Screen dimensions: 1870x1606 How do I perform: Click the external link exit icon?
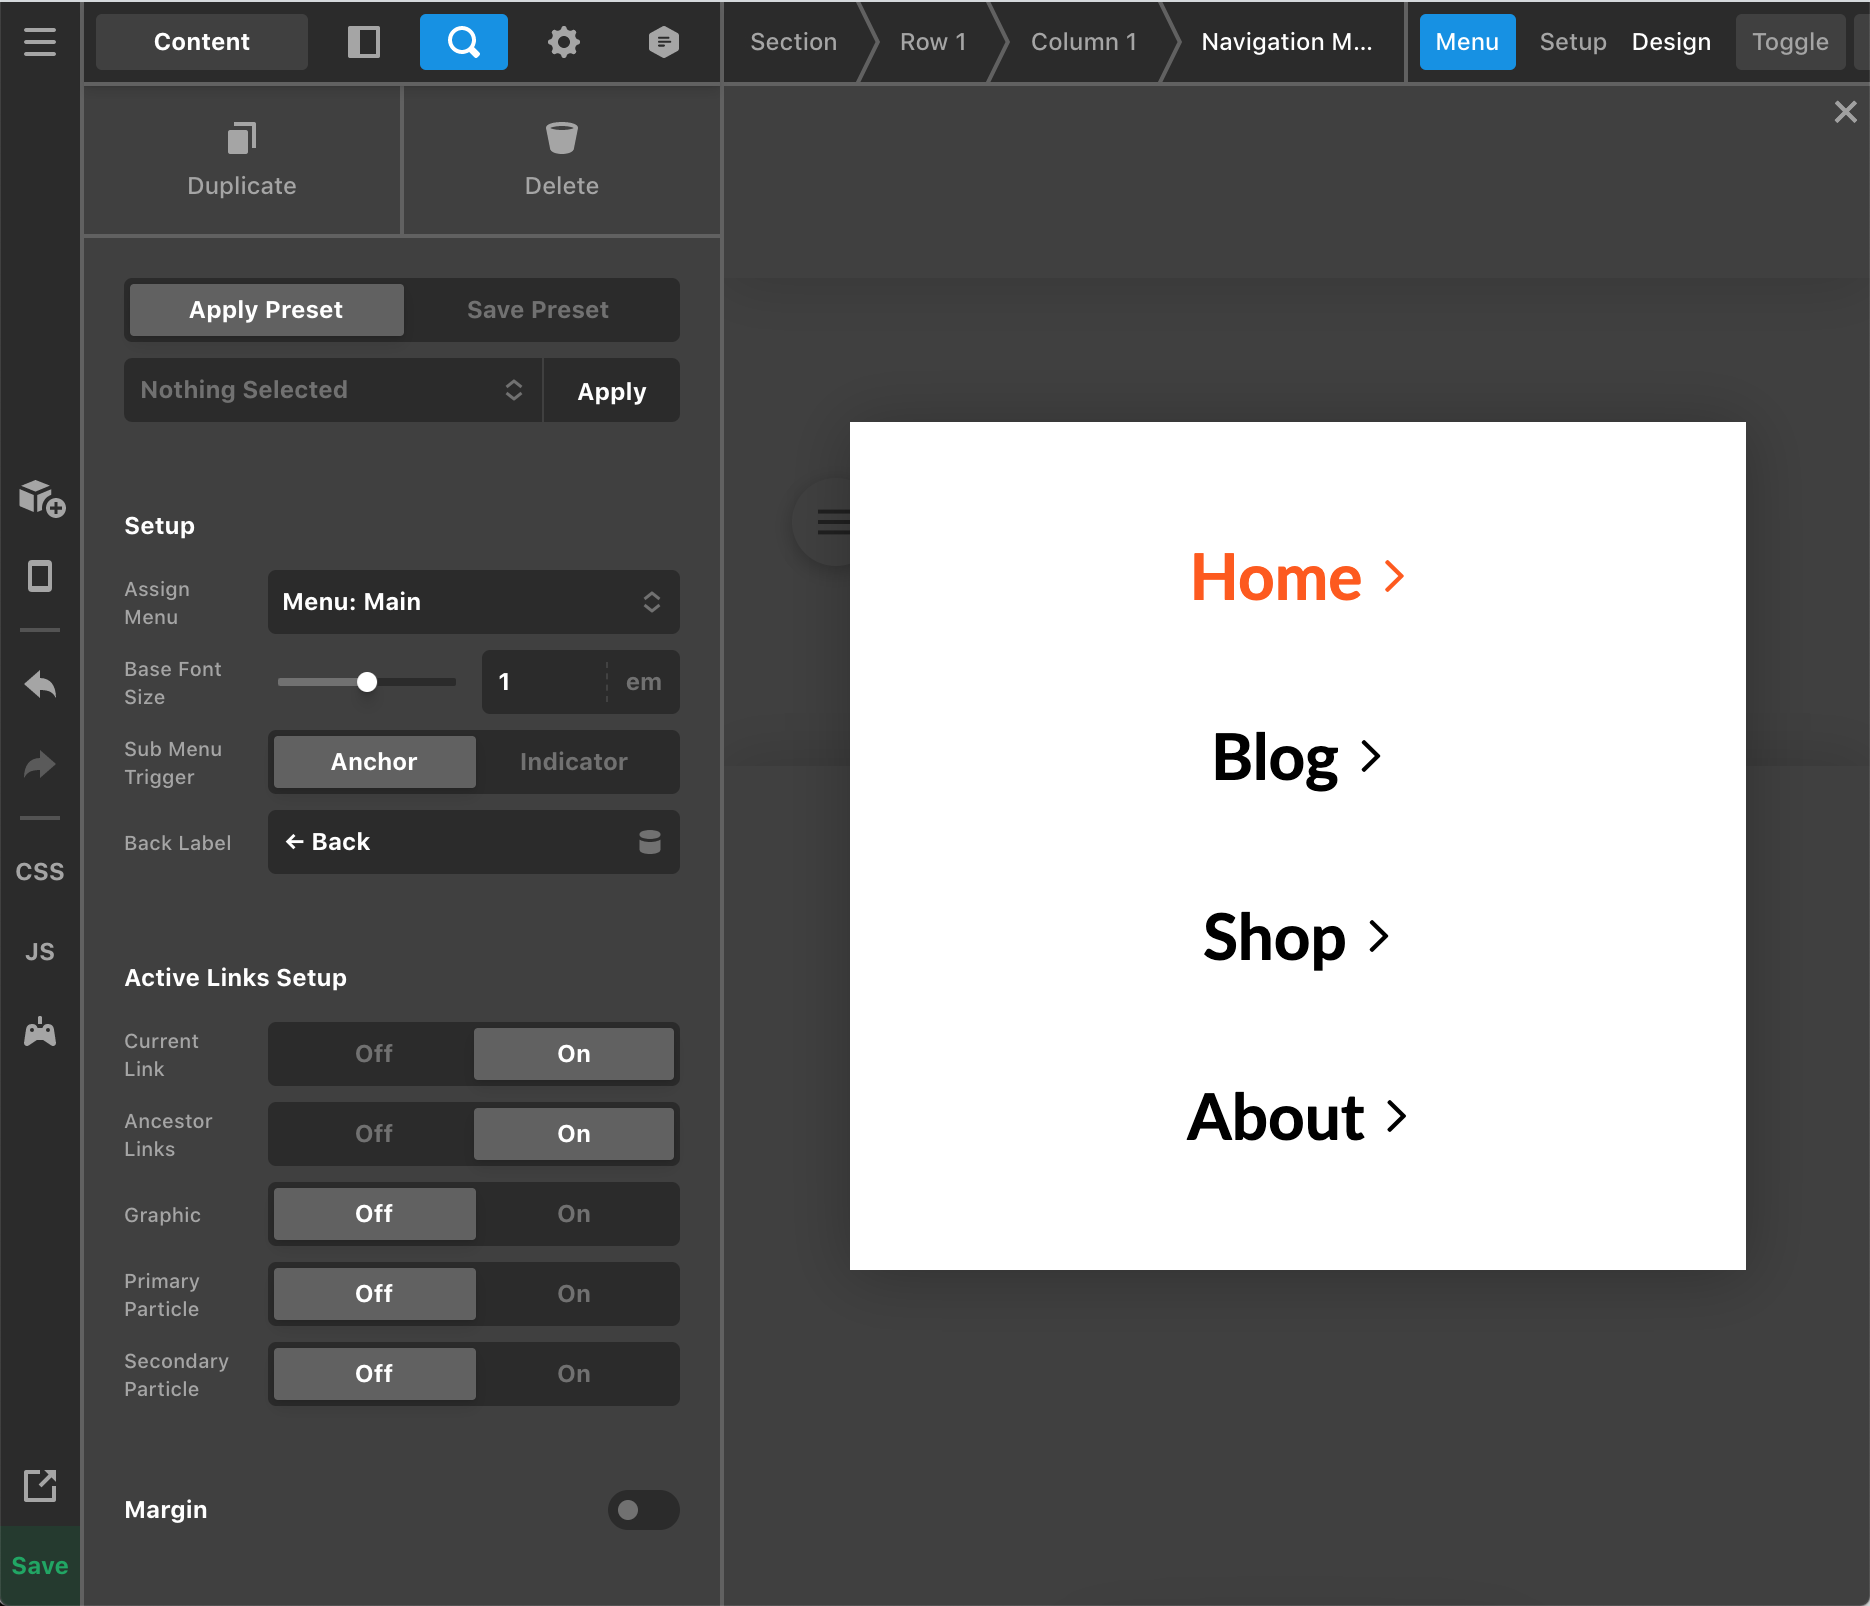[x=40, y=1485]
